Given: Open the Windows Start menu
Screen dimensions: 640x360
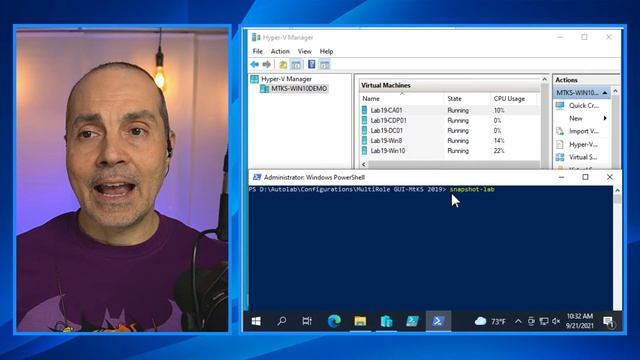Looking at the screenshot, I should [256, 321].
